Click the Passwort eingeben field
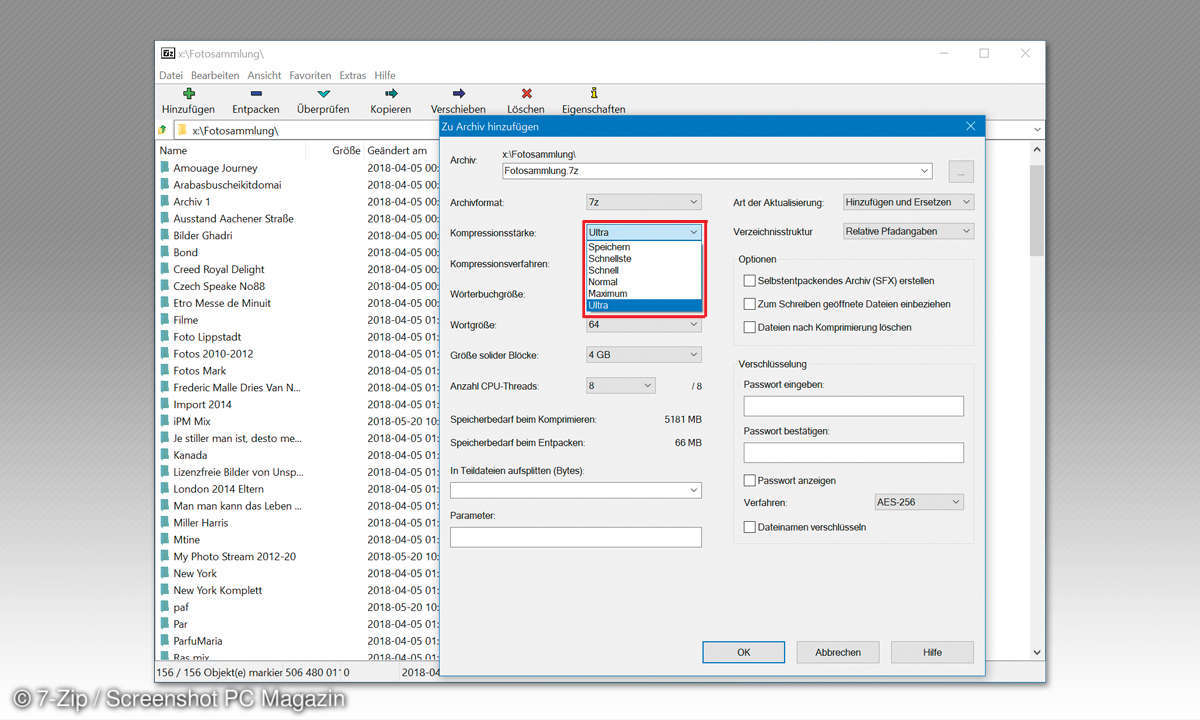 (x=853, y=406)
